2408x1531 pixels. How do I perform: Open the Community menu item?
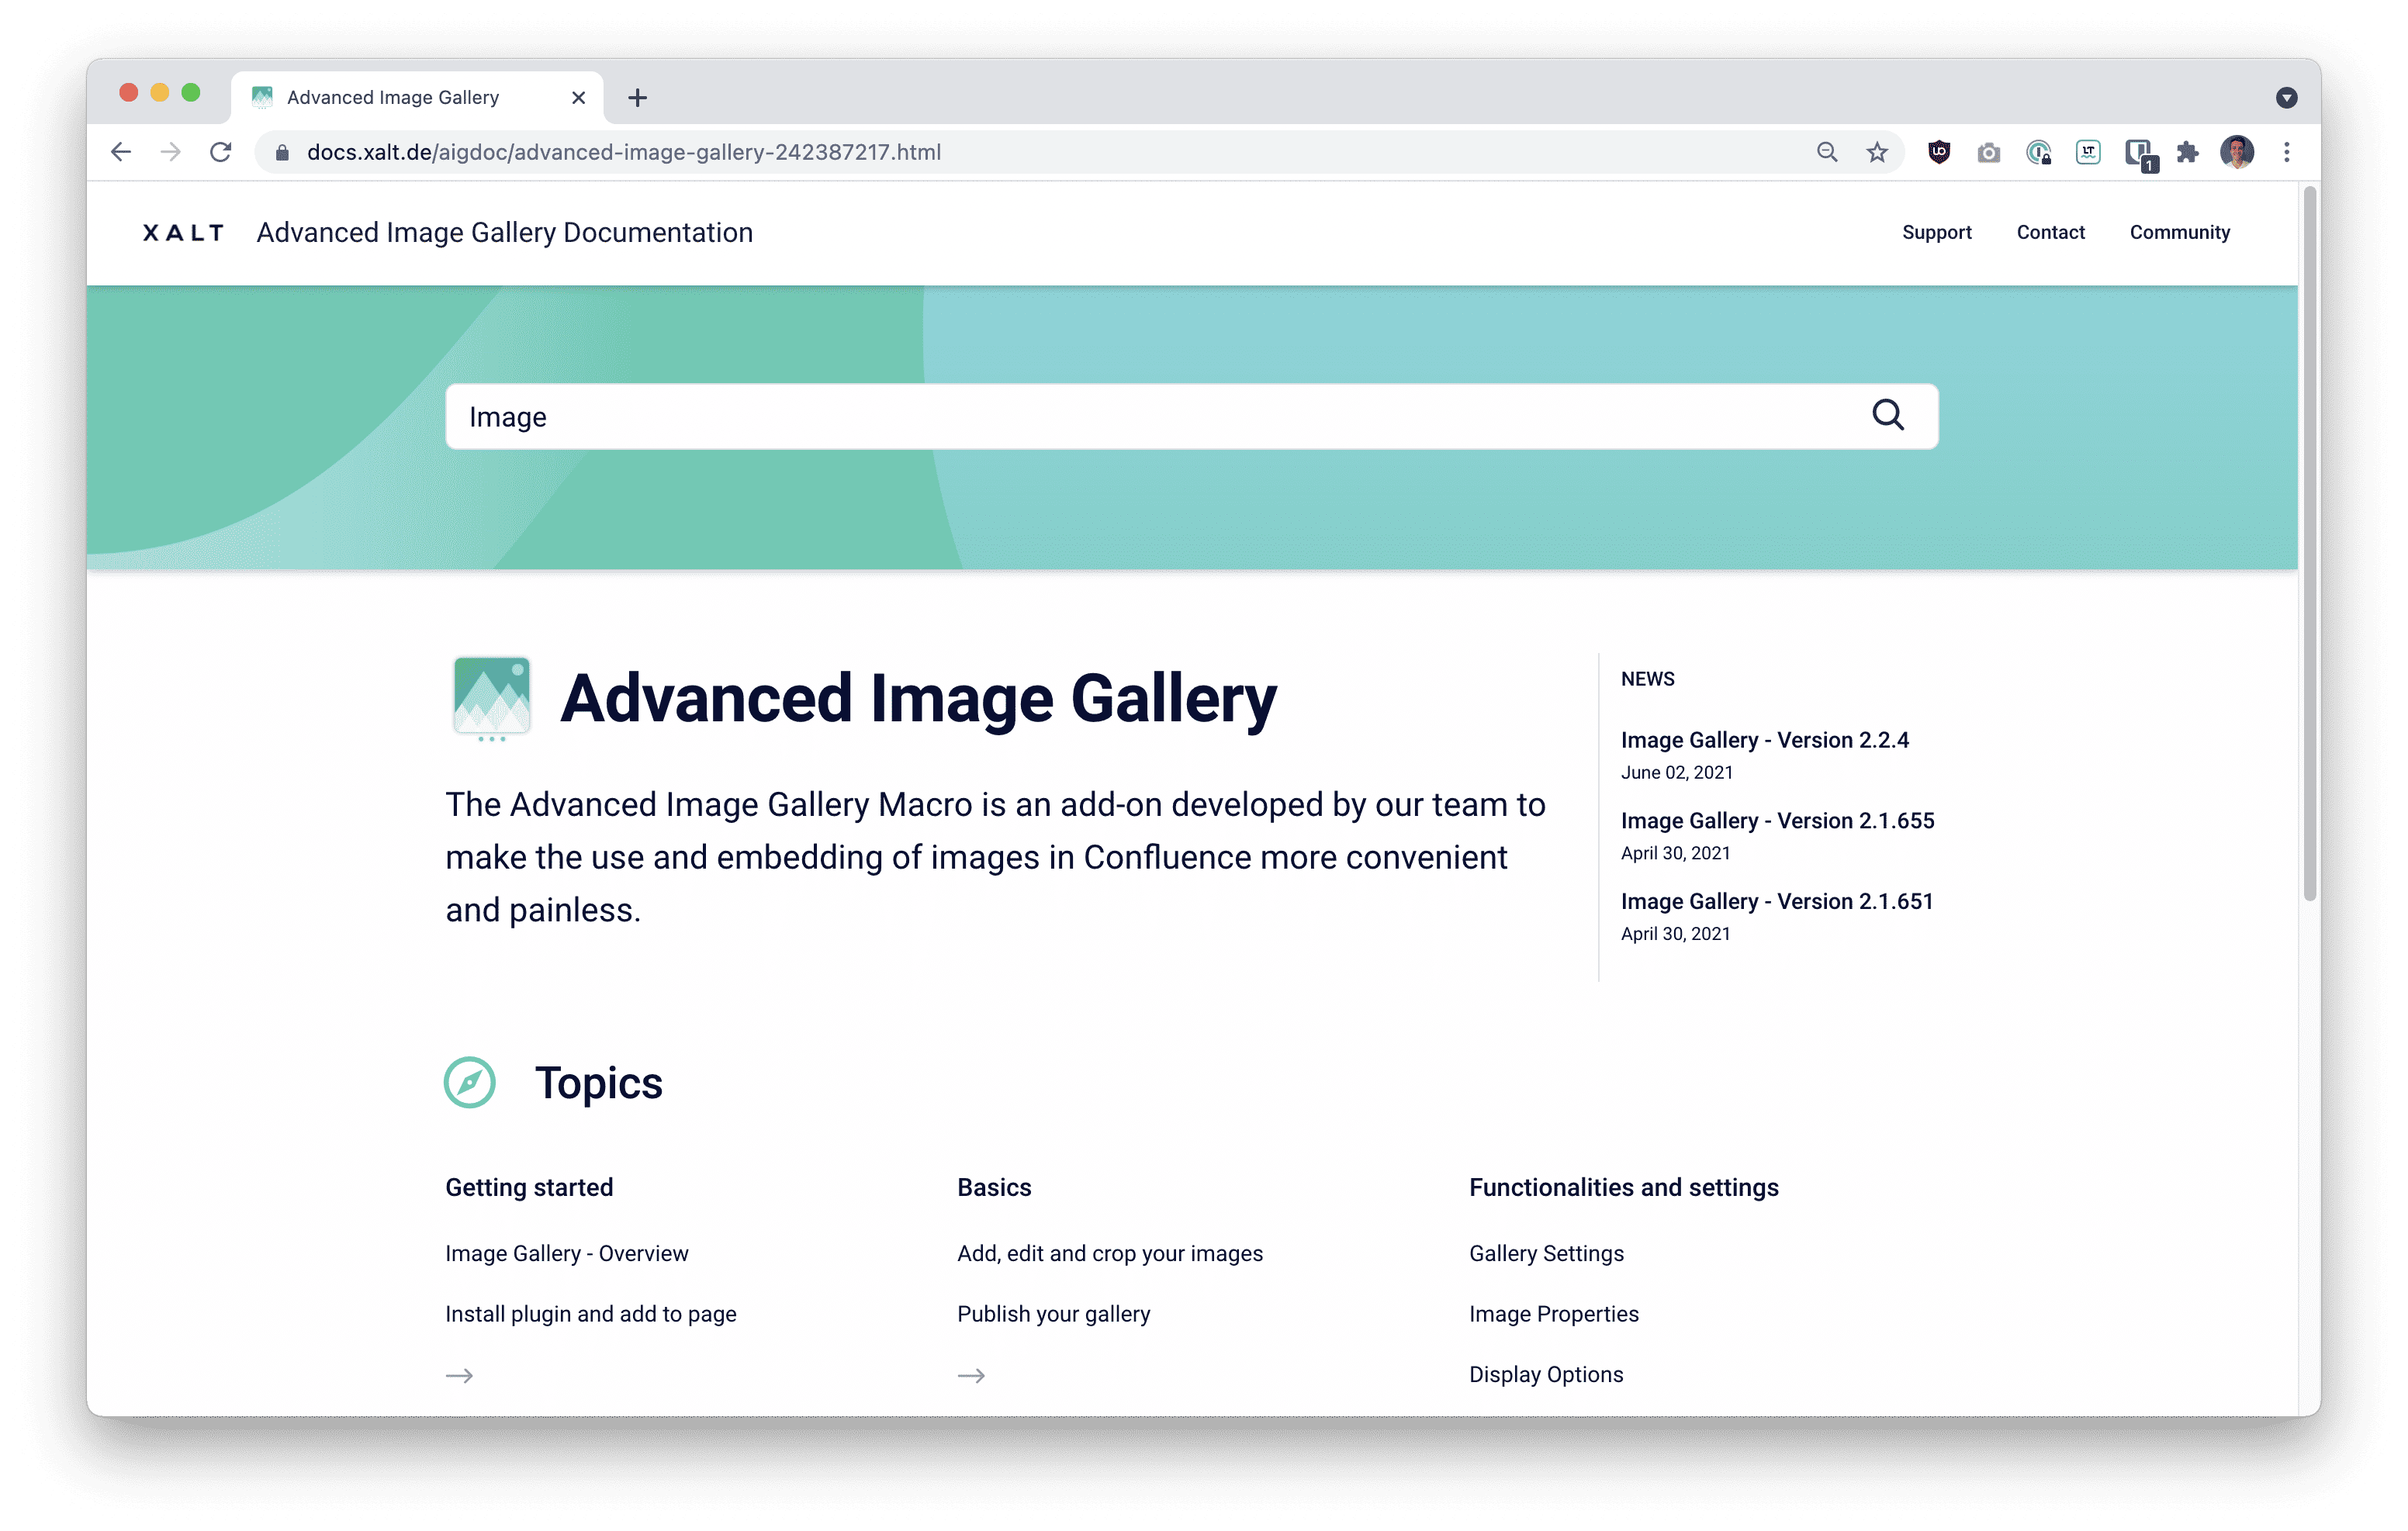pyautogui.click(x=2179, y=232)
